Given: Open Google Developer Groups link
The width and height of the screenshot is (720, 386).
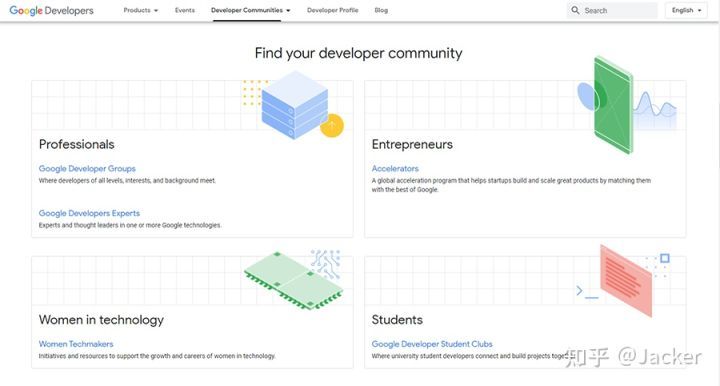Looking at the screenshot, I should click(x=87, y=168).
